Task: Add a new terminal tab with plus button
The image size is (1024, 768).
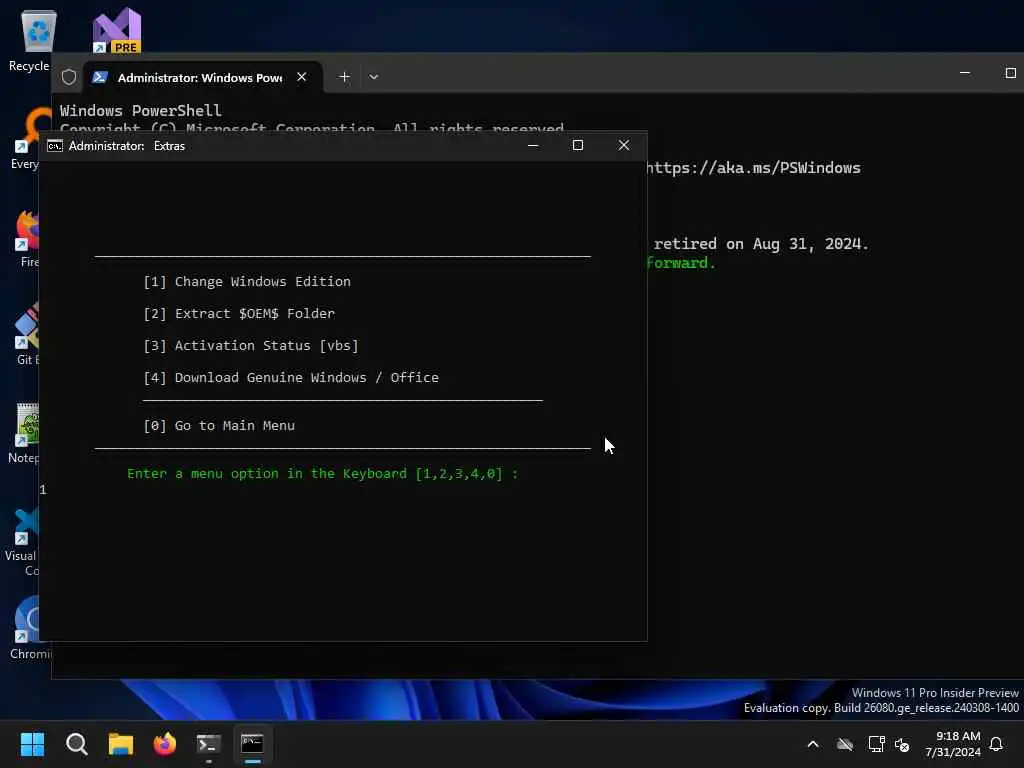Action: click(344, 77)
